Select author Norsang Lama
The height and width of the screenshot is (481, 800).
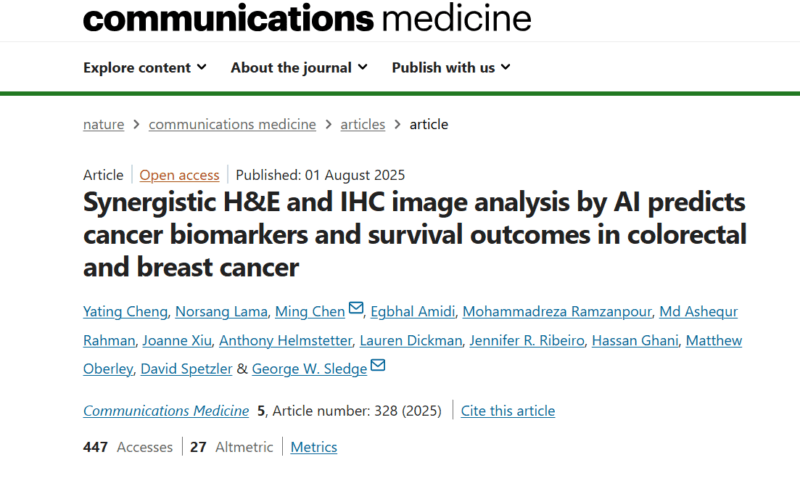[x=221, y=312]
